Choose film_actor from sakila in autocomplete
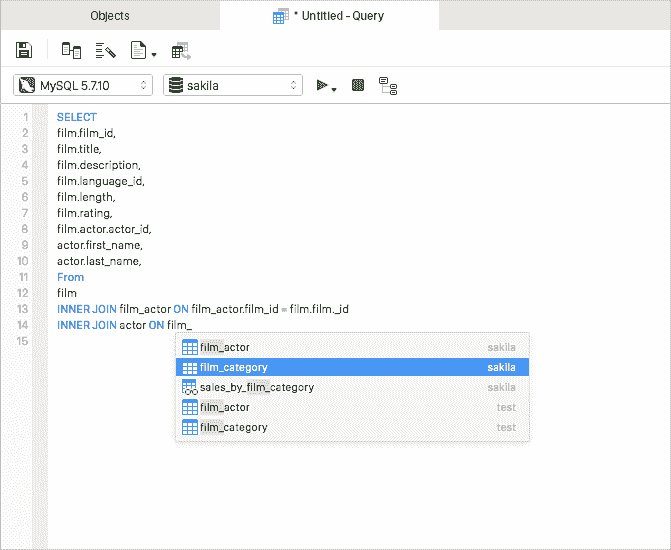671x550 pixels. 353,347
